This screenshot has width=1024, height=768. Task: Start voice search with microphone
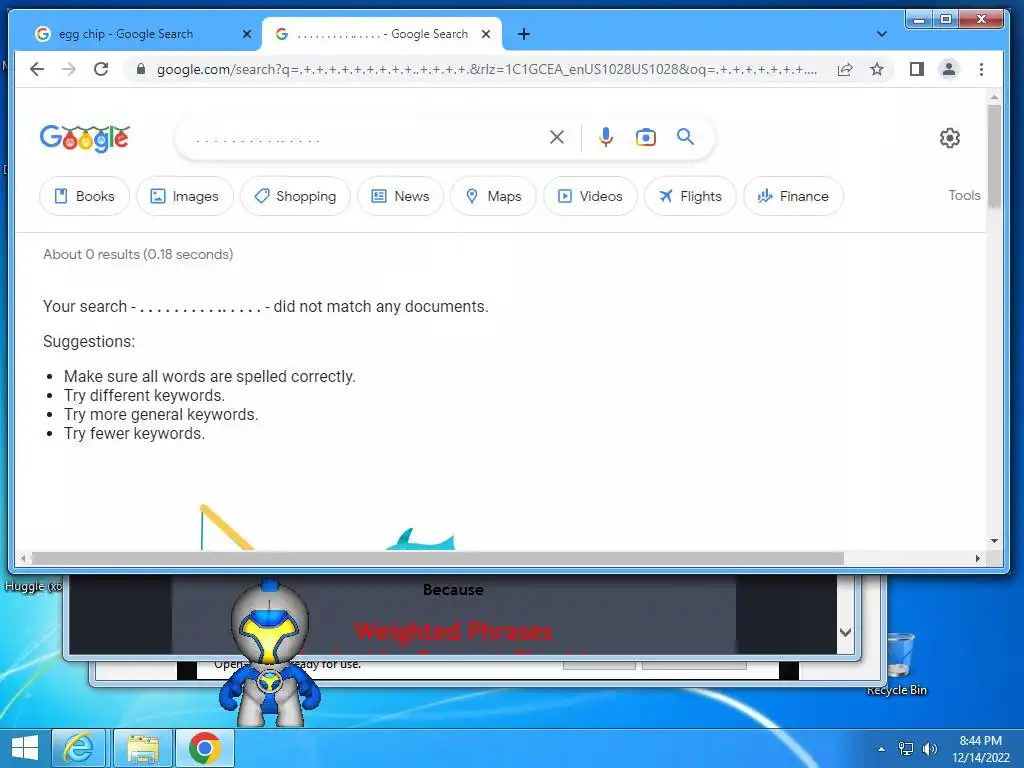pos(605,137)
